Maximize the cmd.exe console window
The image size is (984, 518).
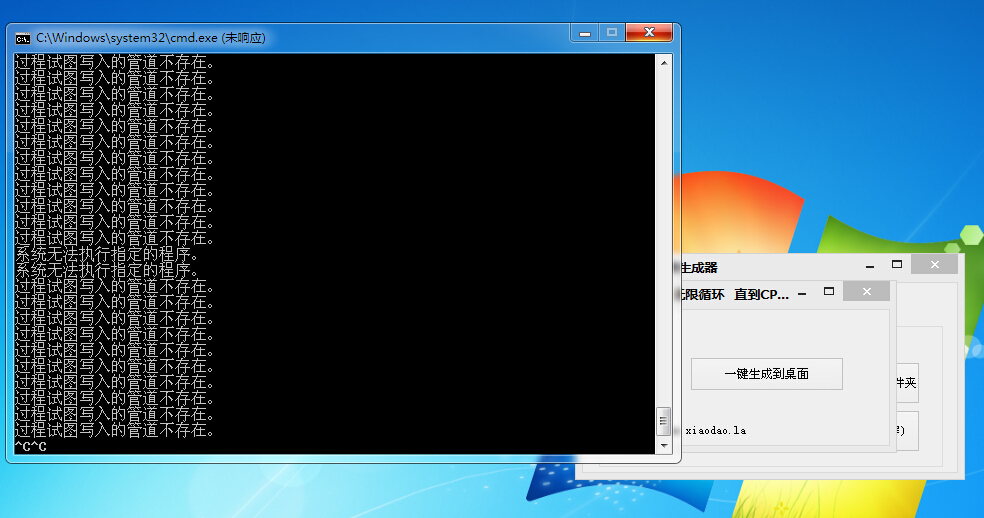tap(611, 34)
